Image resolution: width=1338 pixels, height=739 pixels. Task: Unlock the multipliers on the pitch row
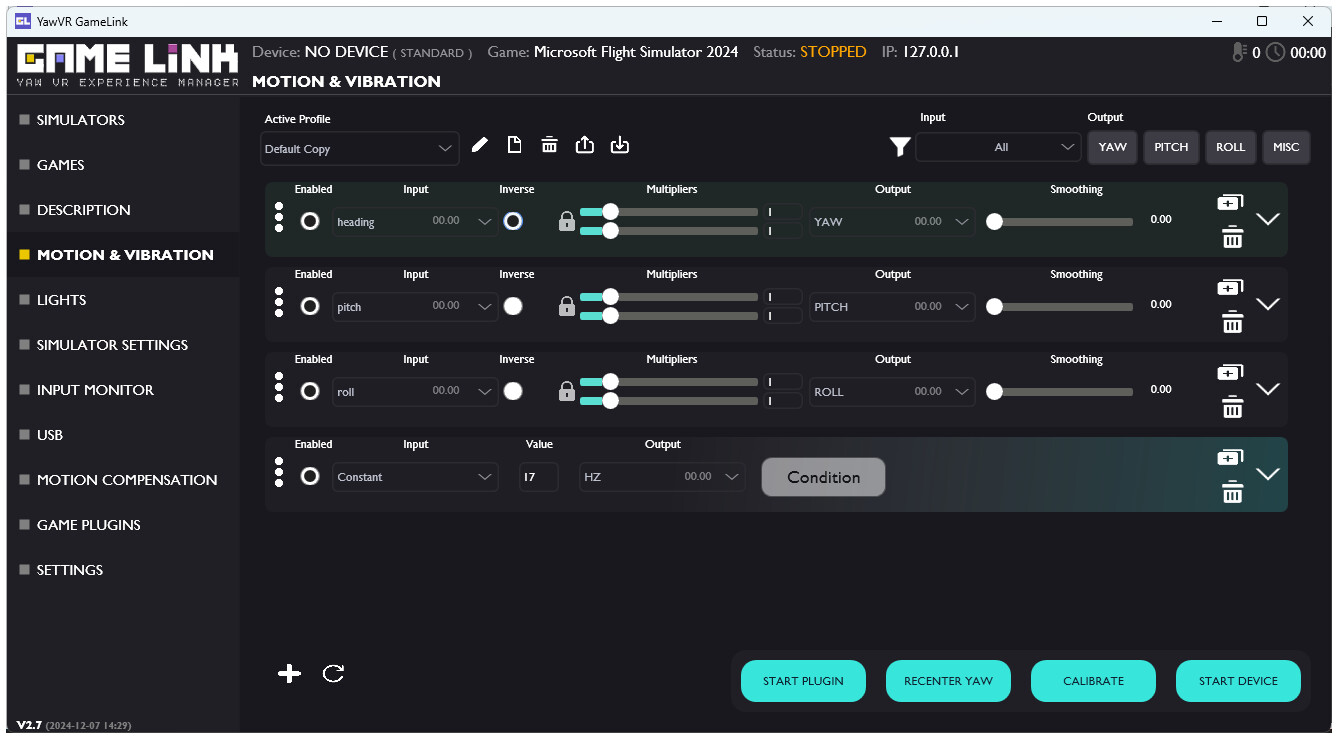566,306
